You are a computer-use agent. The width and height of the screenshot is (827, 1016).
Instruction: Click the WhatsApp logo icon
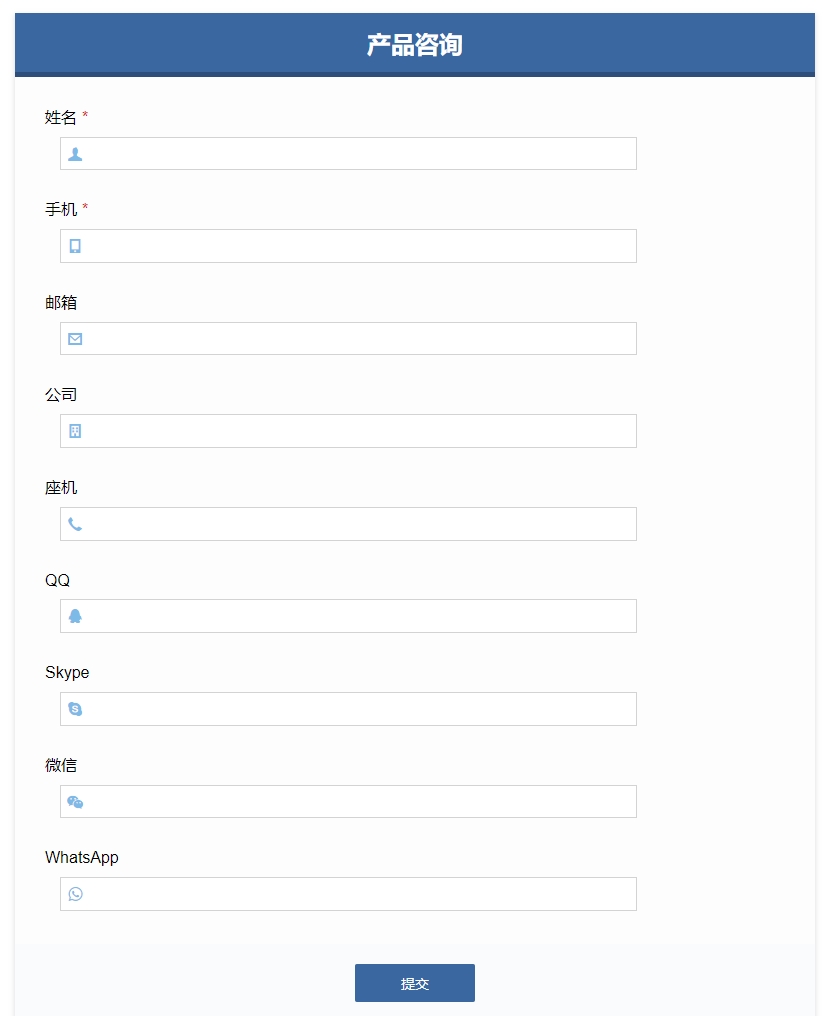pyautogui.click(x=75, y=894)
